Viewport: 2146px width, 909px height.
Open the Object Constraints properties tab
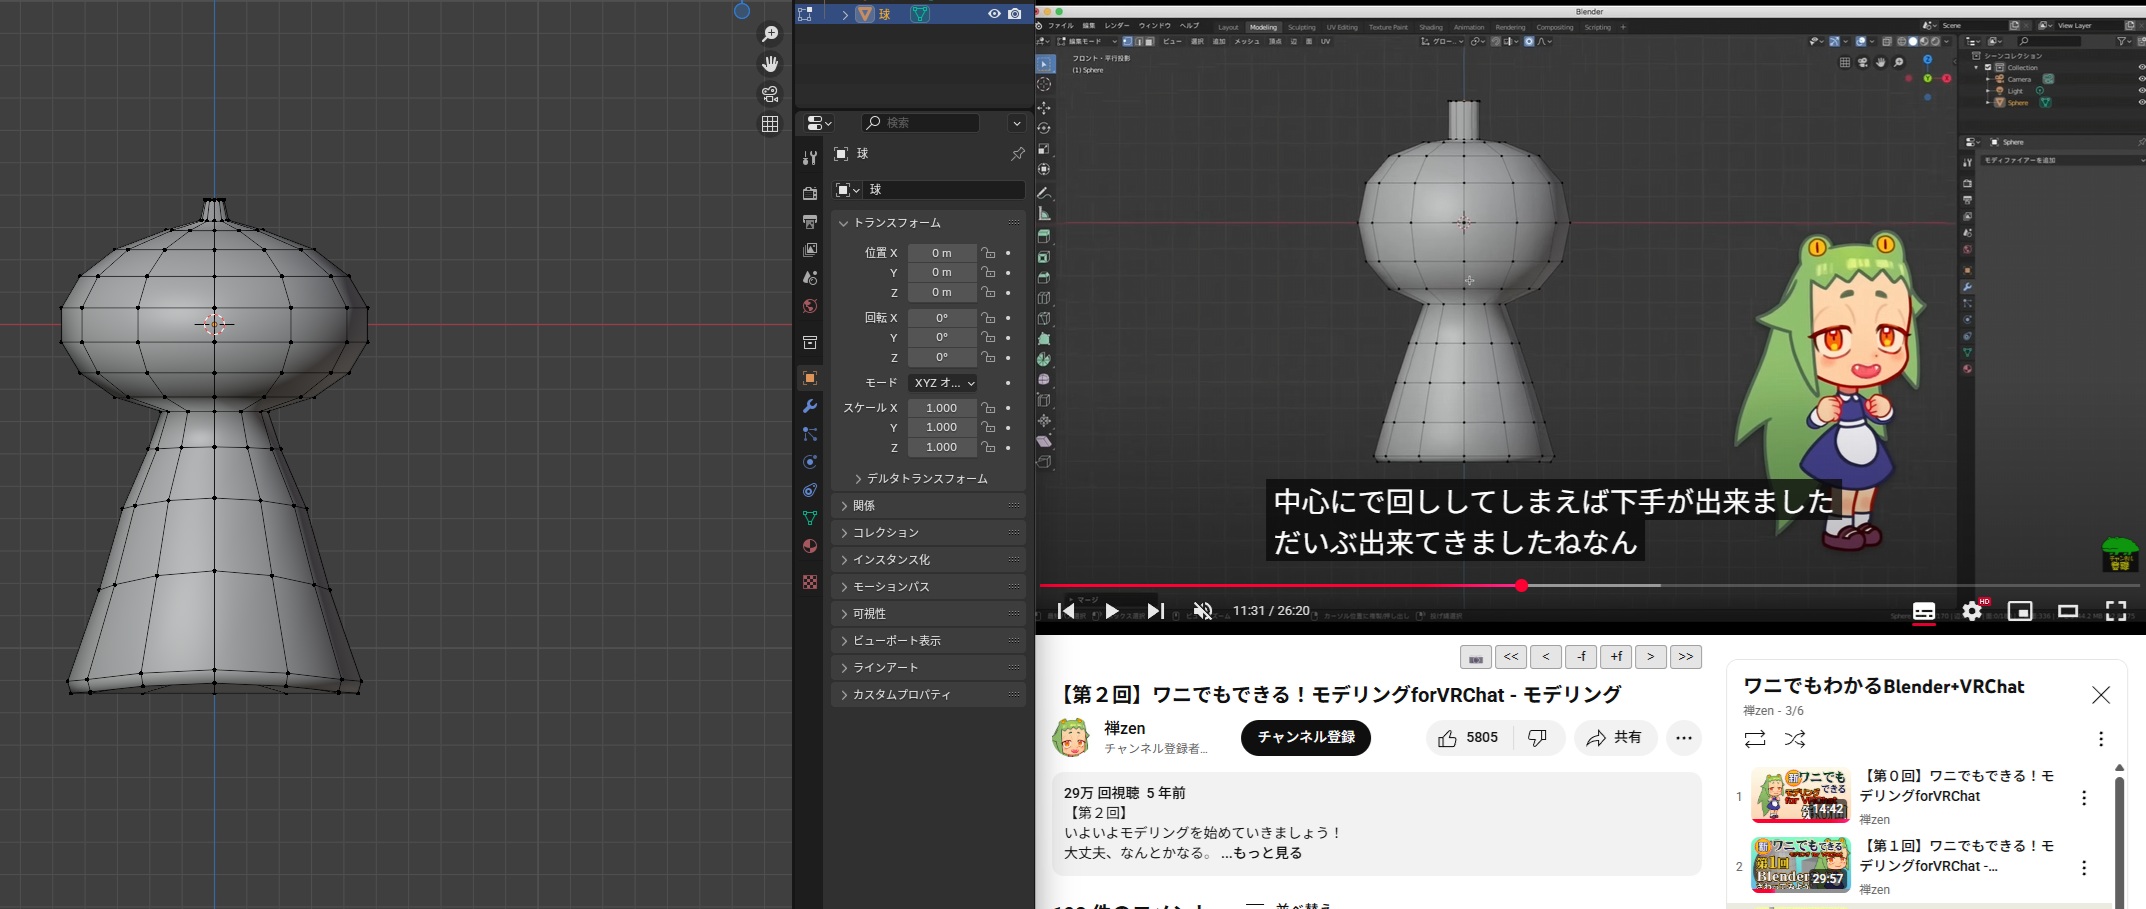810,490
